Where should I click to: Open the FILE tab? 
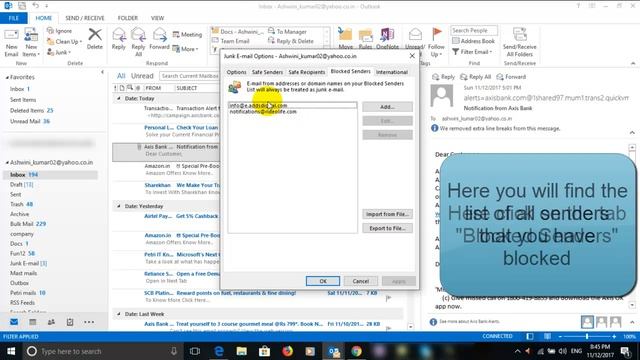click(x=14, y=18)
